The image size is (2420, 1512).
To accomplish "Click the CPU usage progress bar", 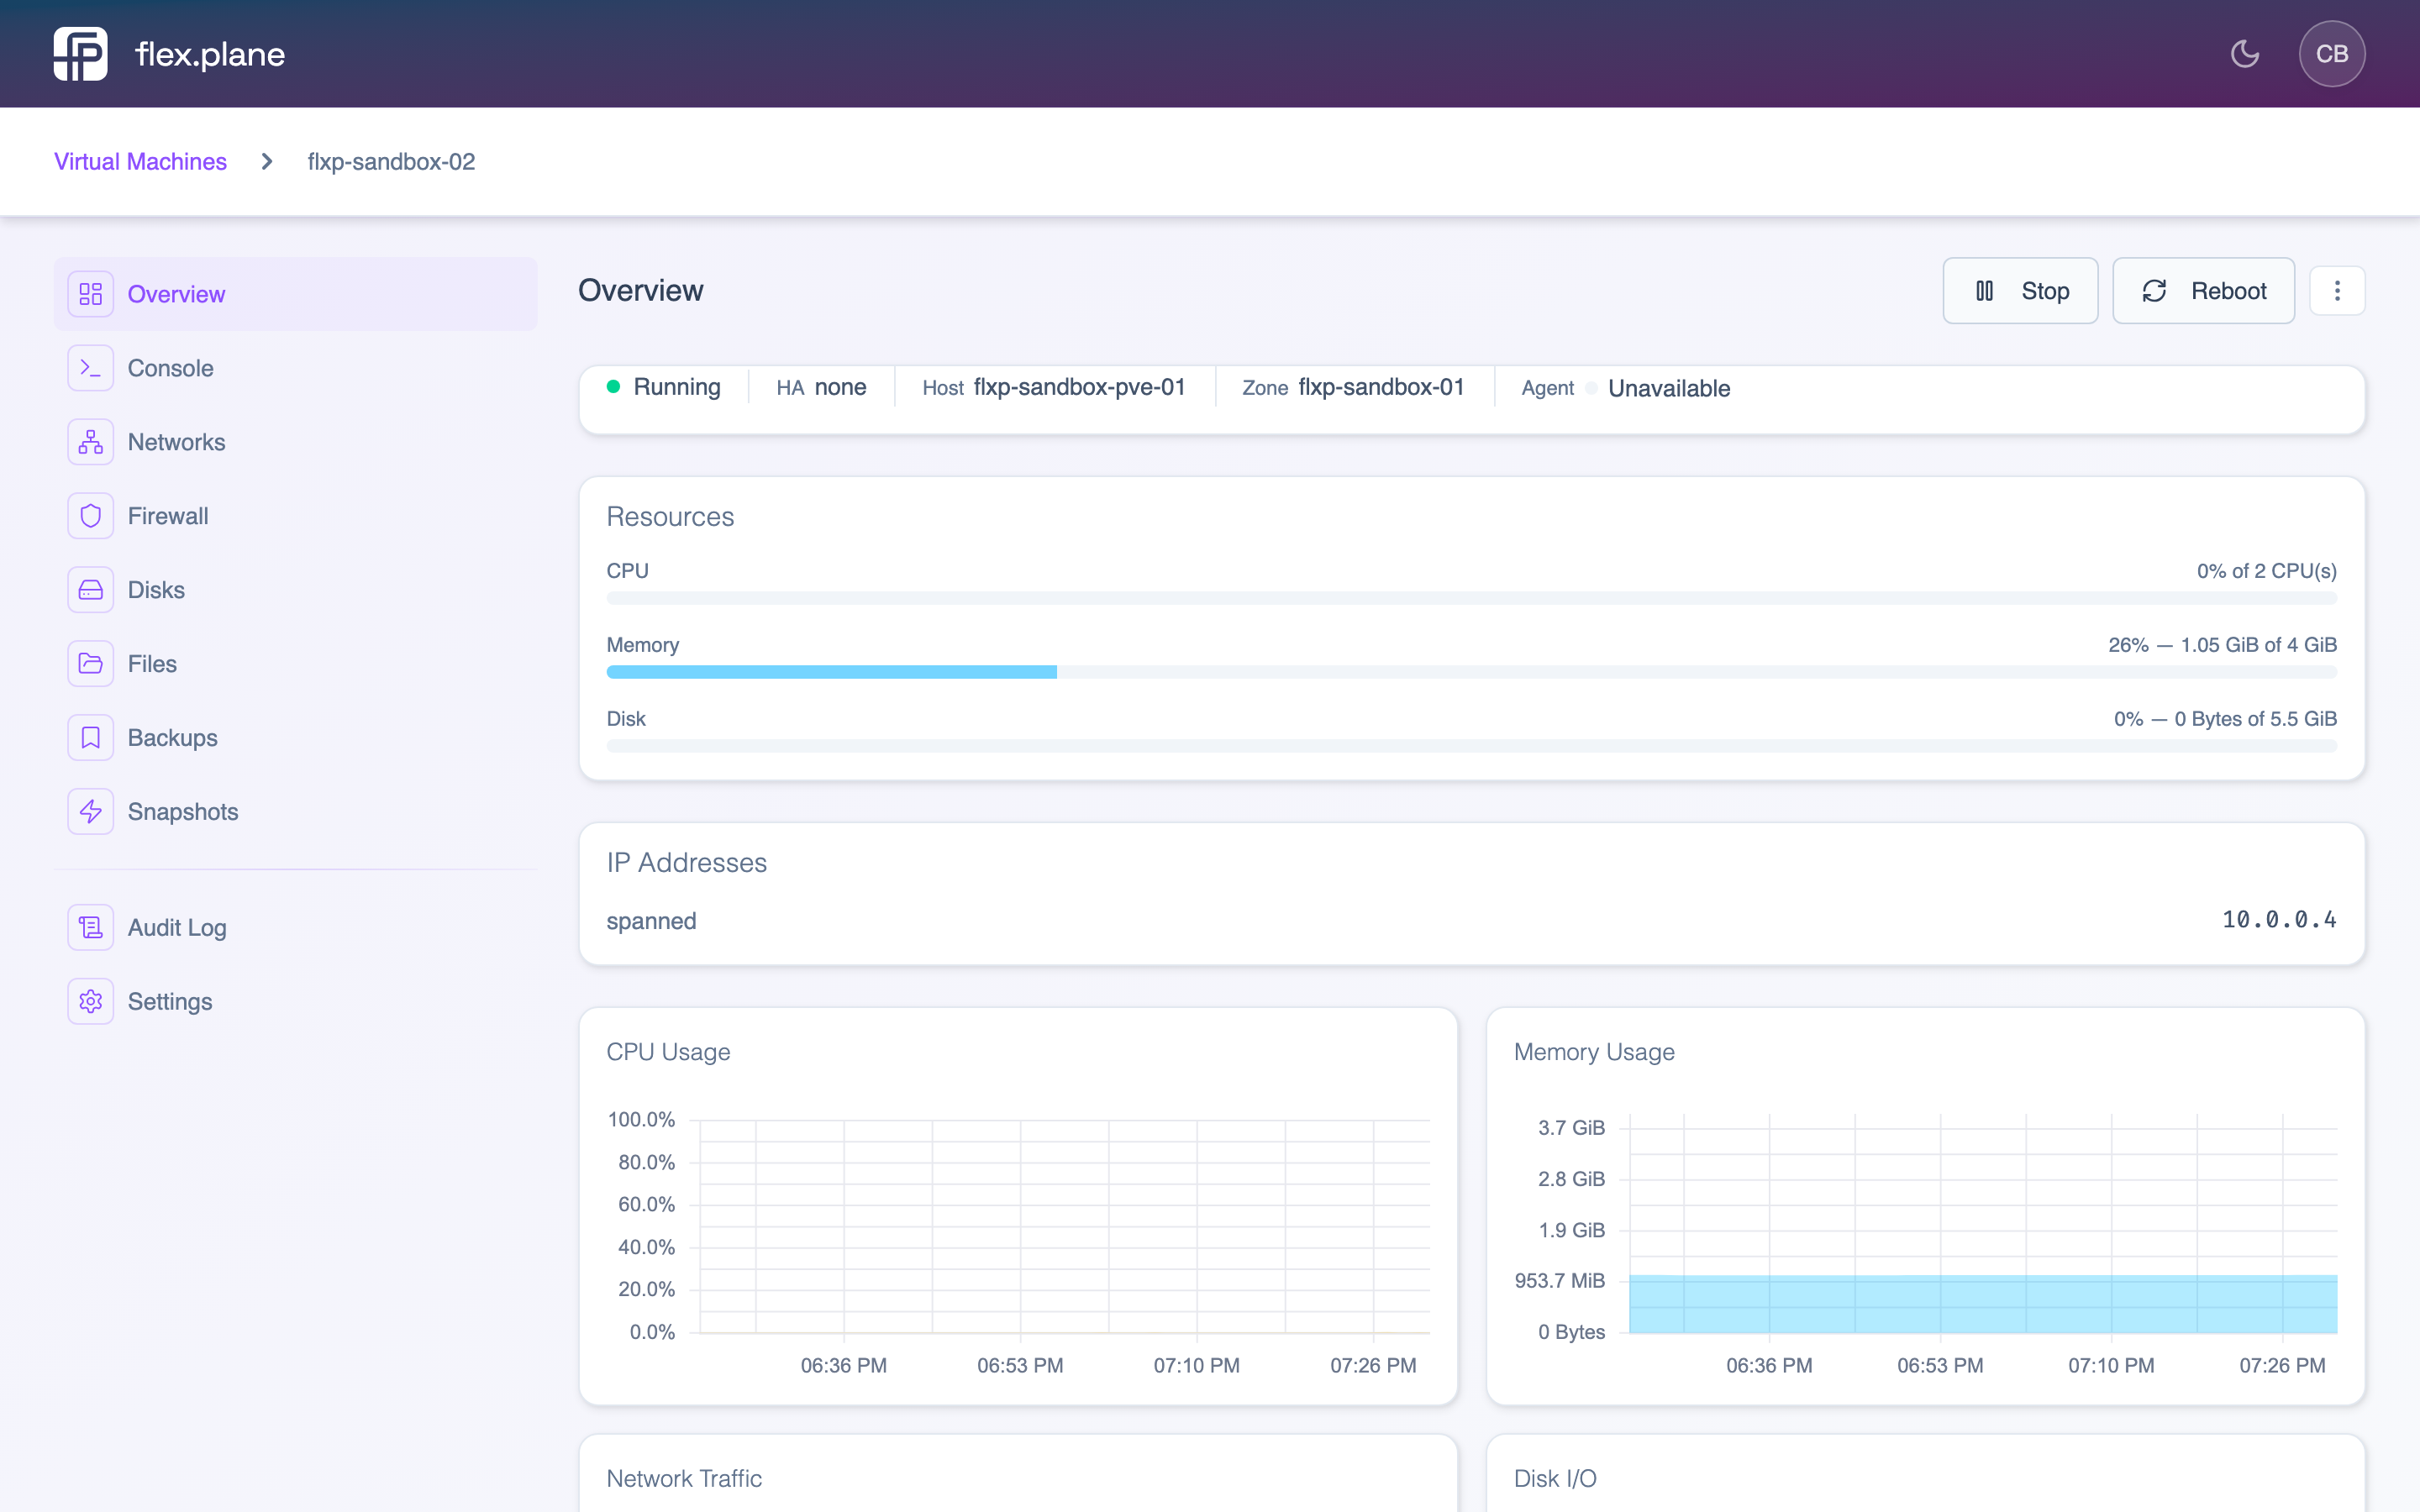I will tap(1471, 598).
